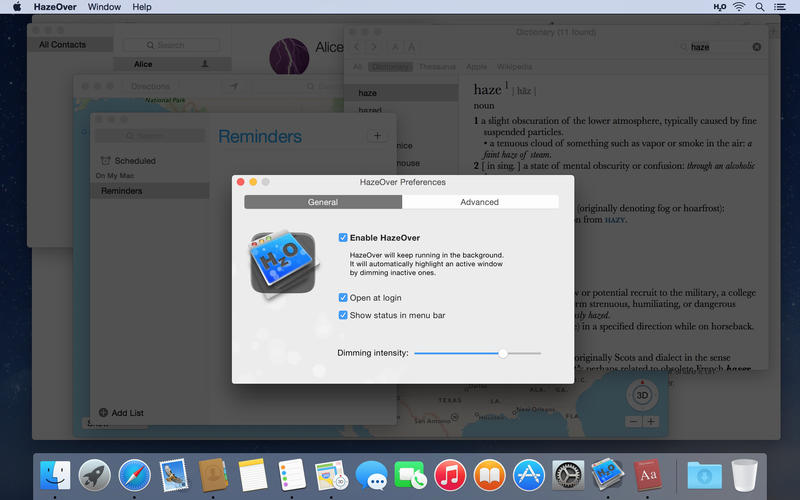The image size is (800, 500).
Task: Select the Thesaurus source in Dictionary
Action: tap(435, 67)
